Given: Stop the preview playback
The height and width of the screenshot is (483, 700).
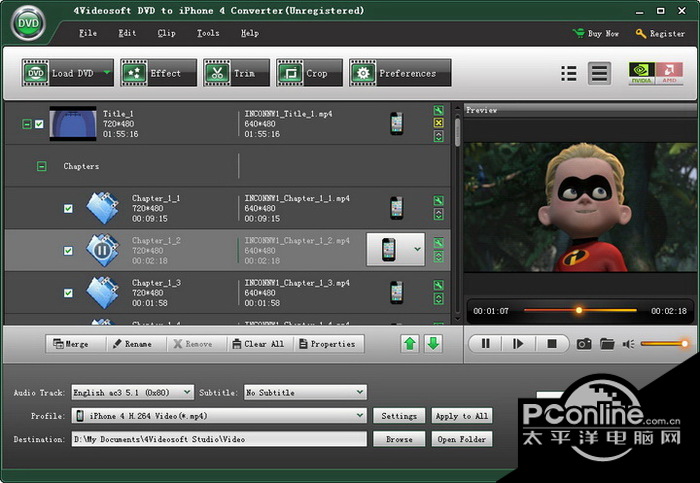Looking at the screenshot, I should tap(552, 344).
